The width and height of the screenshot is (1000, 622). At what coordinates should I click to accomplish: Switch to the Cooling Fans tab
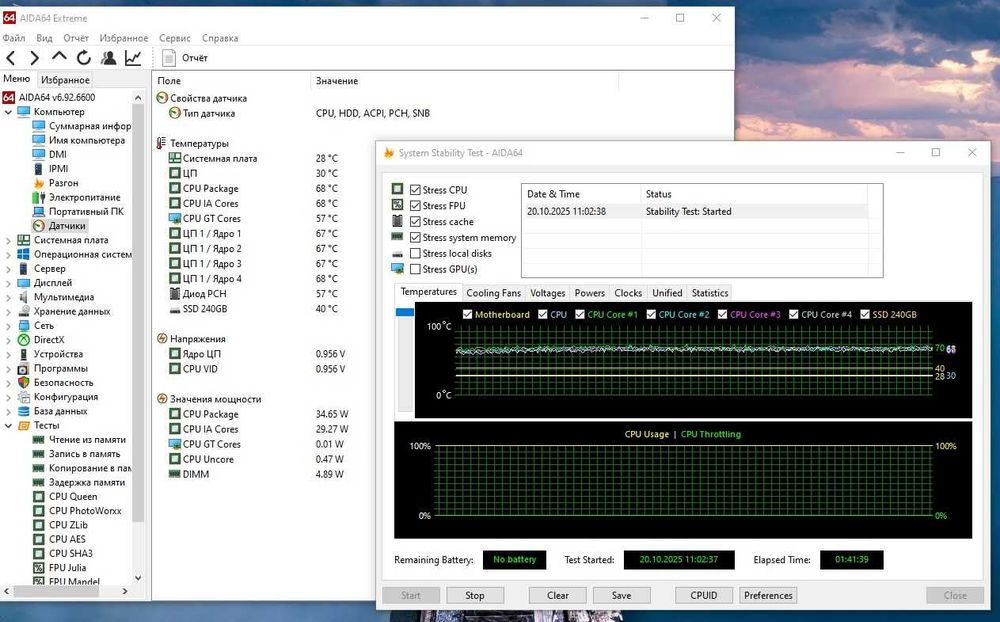[x=494, y=293]
